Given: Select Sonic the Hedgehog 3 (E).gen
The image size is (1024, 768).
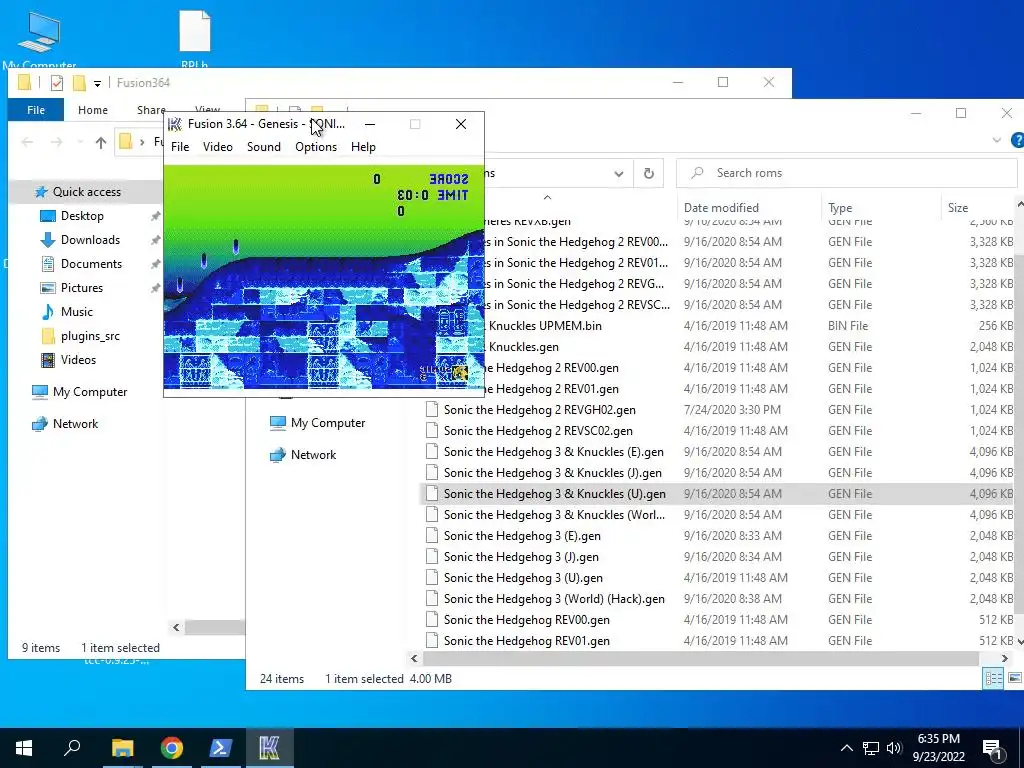Looking at the screenshot, I should tap(718, 536).
